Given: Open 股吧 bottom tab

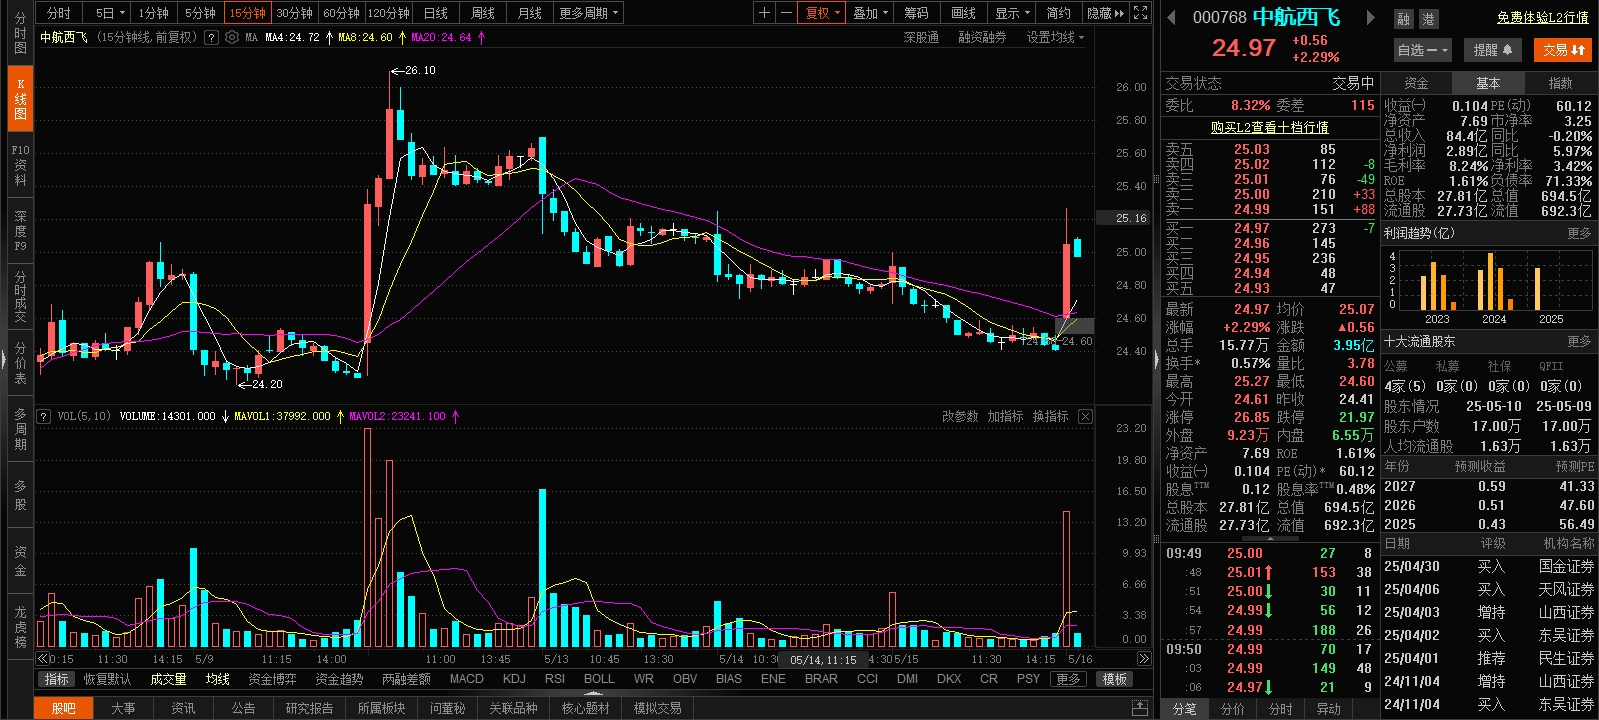Looking at the screenshot, I should [64, 708].
